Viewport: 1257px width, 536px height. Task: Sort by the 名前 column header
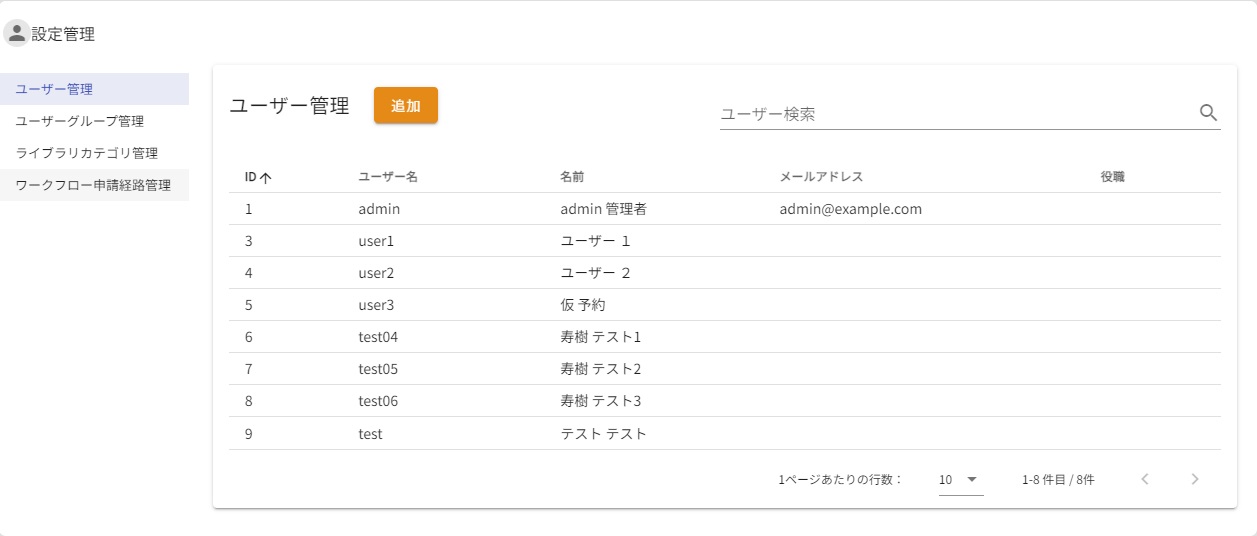point(572,177)
